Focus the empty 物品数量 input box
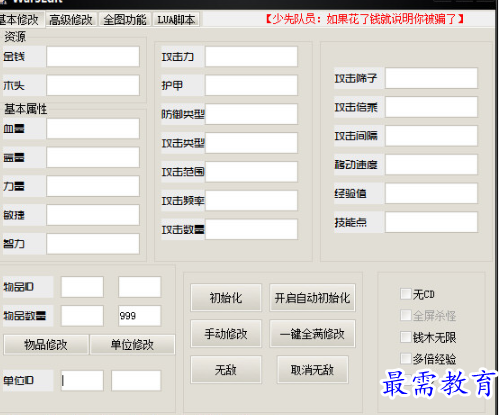The width and height of the screenshot is (504, 415). [82, 316]
